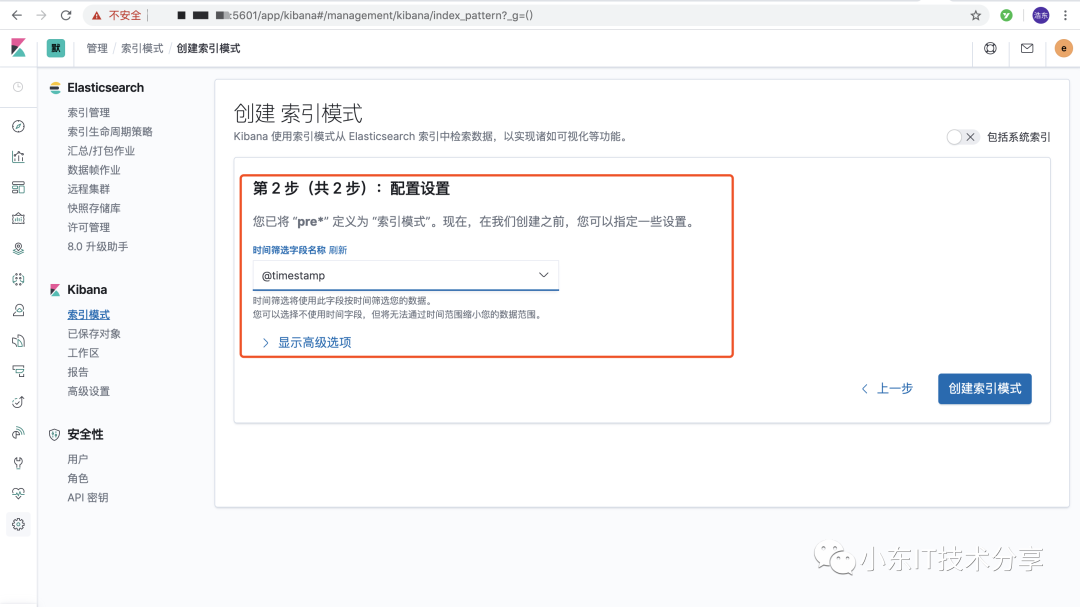1080x607 pixels.
Task: Open Stack Monitoring heartbeat icon
Action: pos(19,493)
